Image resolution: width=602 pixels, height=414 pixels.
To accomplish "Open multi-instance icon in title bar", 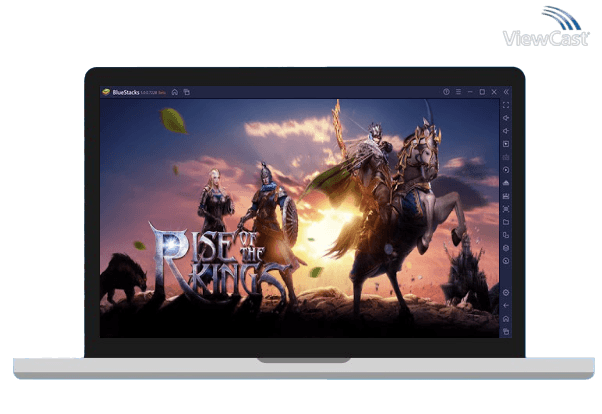I will click(x=187, y=92).
